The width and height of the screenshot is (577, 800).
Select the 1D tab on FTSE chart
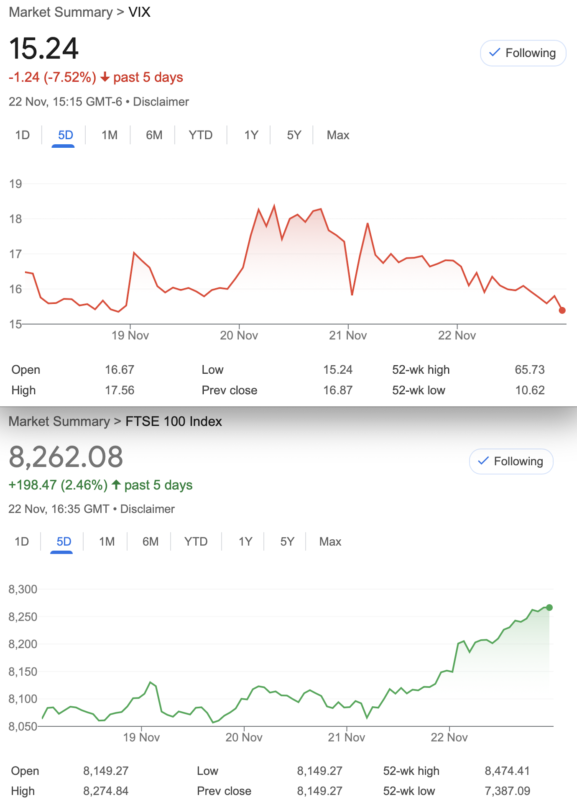21,541
